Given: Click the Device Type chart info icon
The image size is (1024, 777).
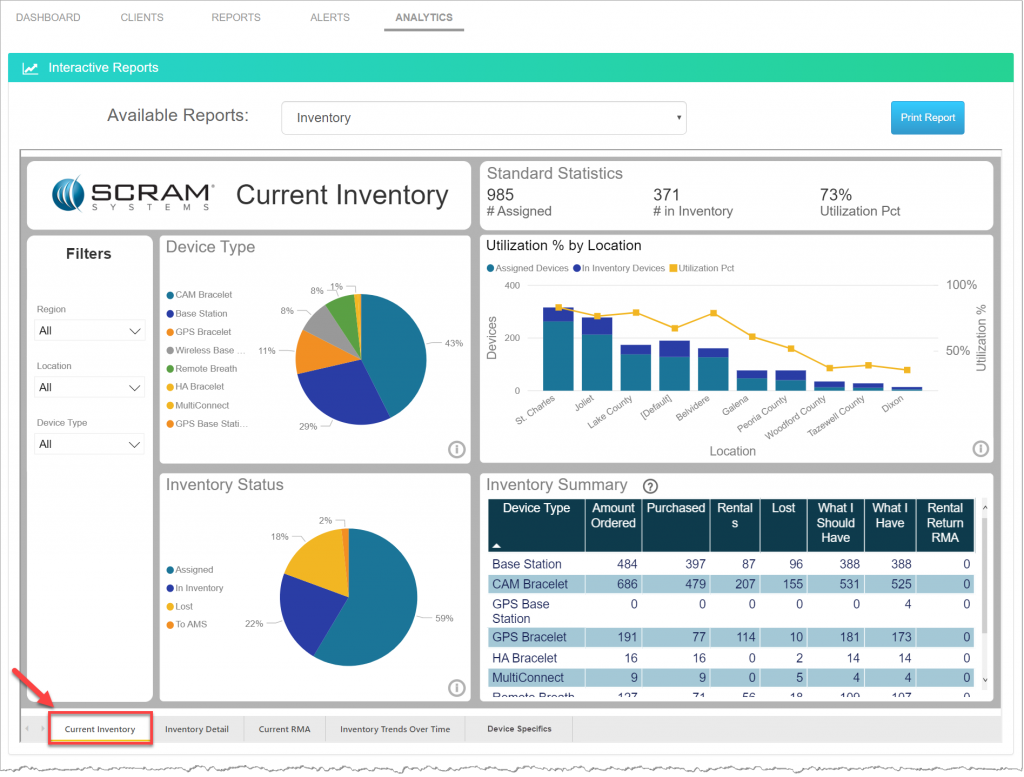Looking at the screenshot, I should point(457,450).
